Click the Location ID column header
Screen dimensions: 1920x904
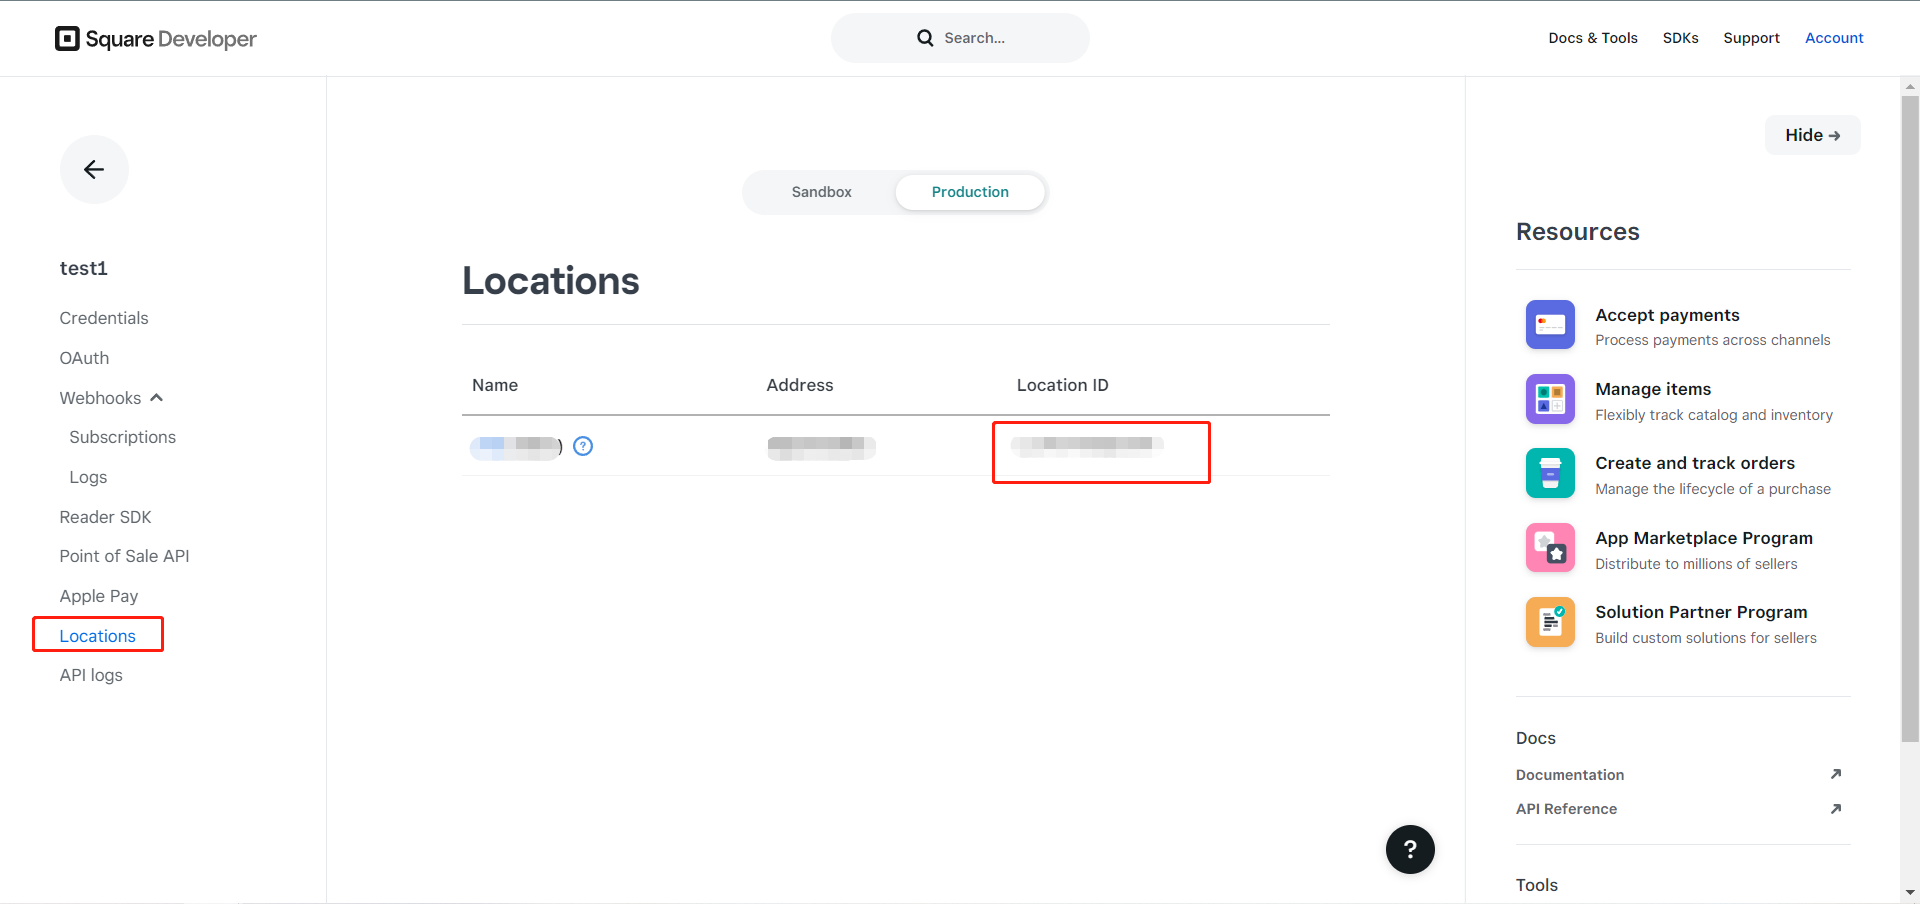(1062, 385)
